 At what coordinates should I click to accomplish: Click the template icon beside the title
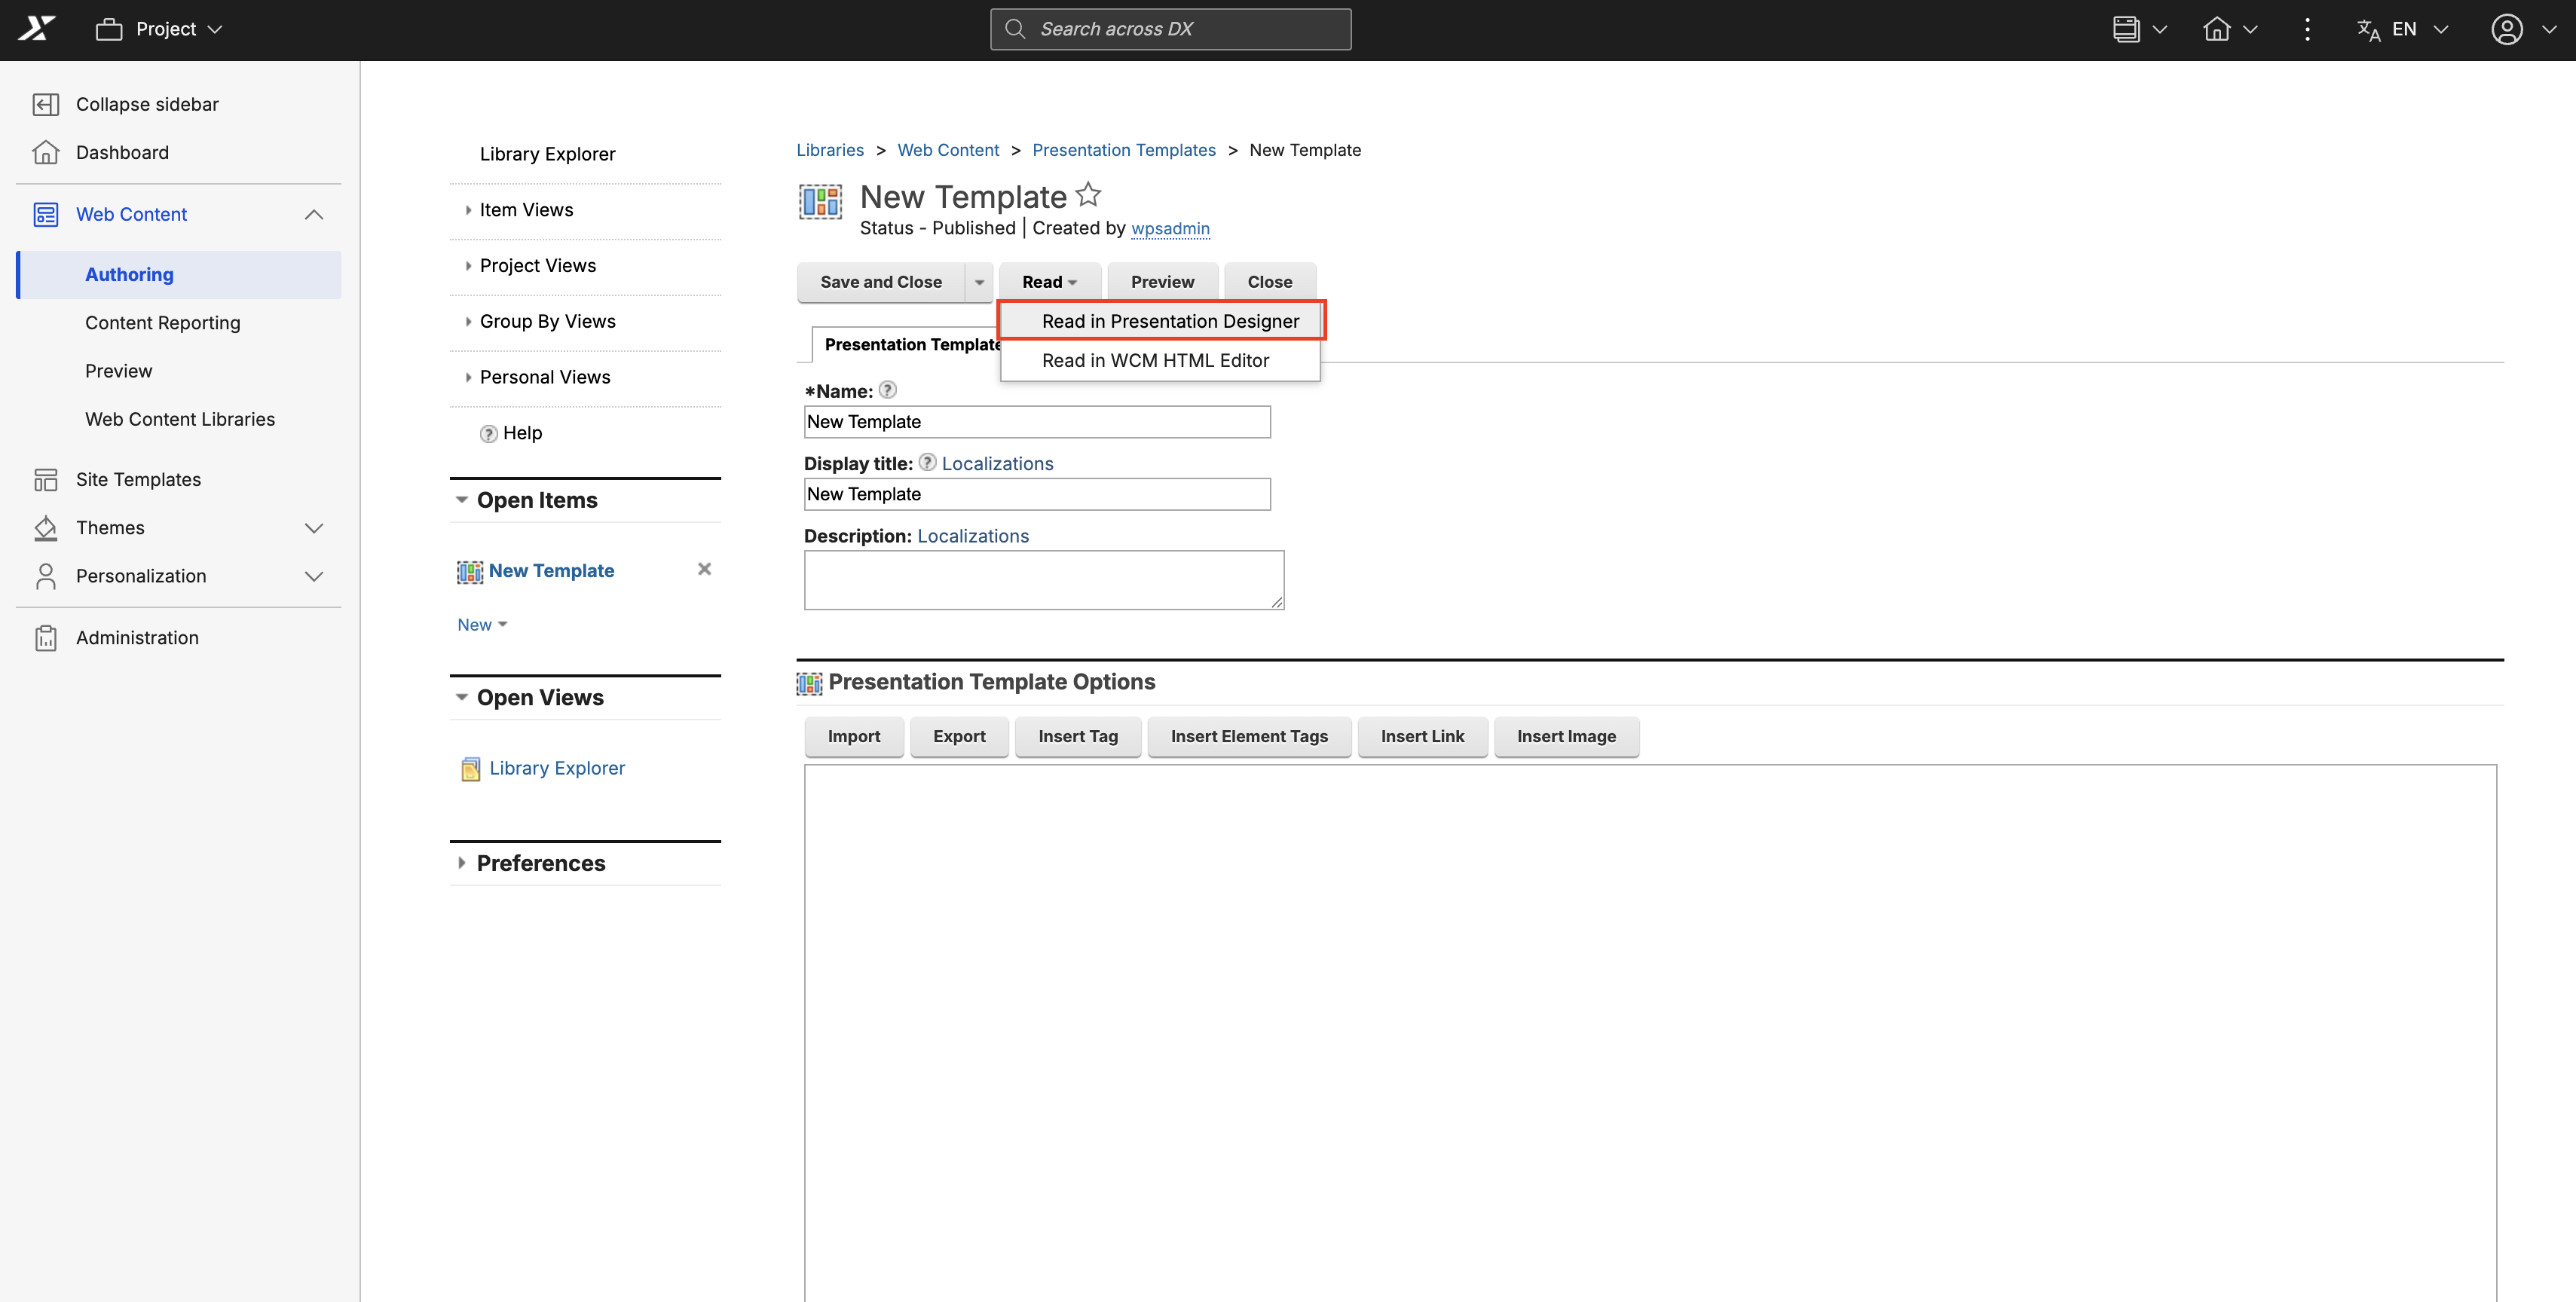[820, 201]
